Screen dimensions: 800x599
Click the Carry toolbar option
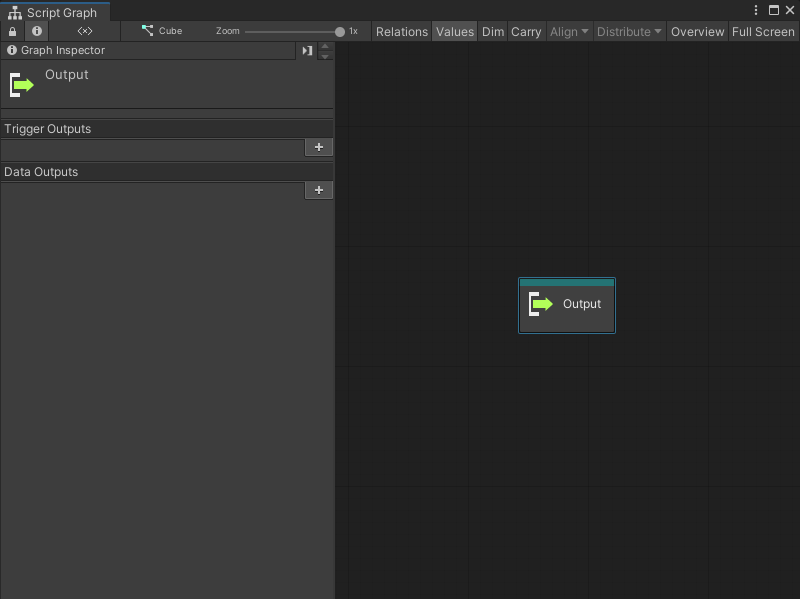pyautogui.click(x=526, y=31)
